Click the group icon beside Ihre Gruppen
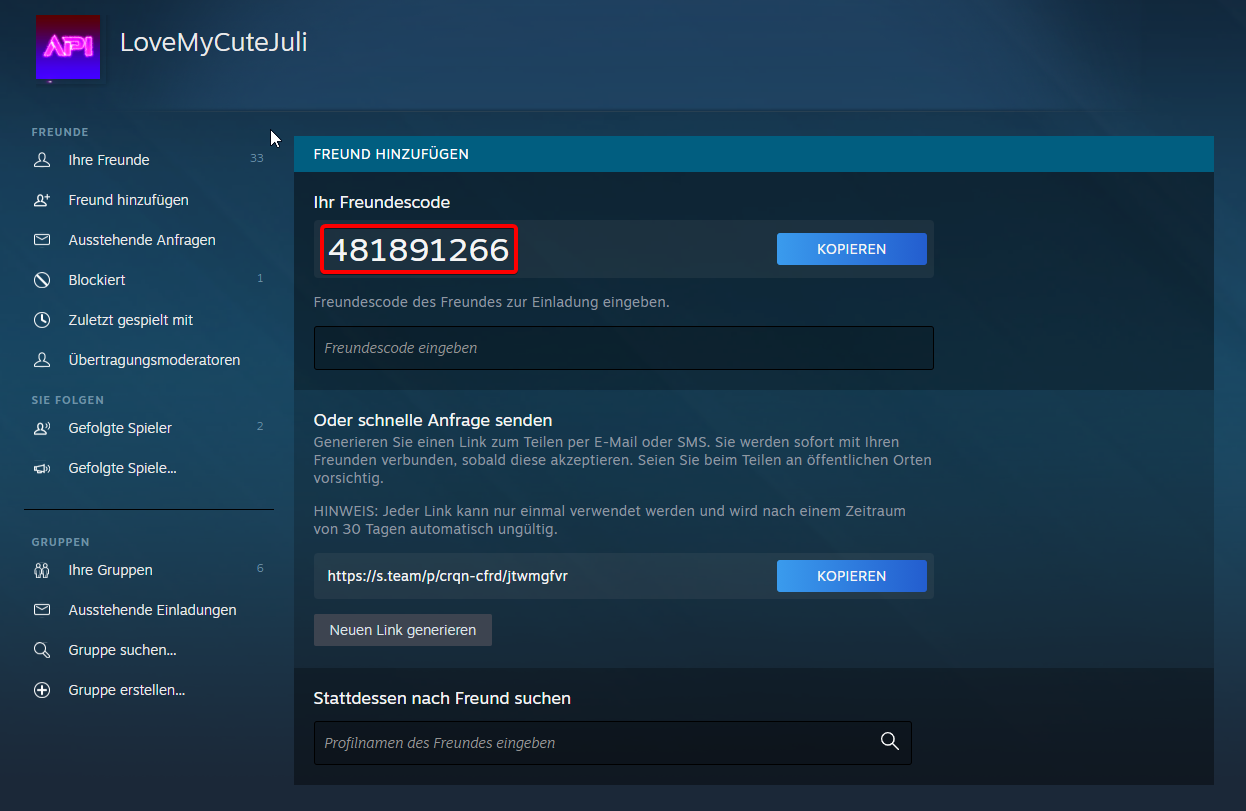1246x811 pixels. pos(42,570)
